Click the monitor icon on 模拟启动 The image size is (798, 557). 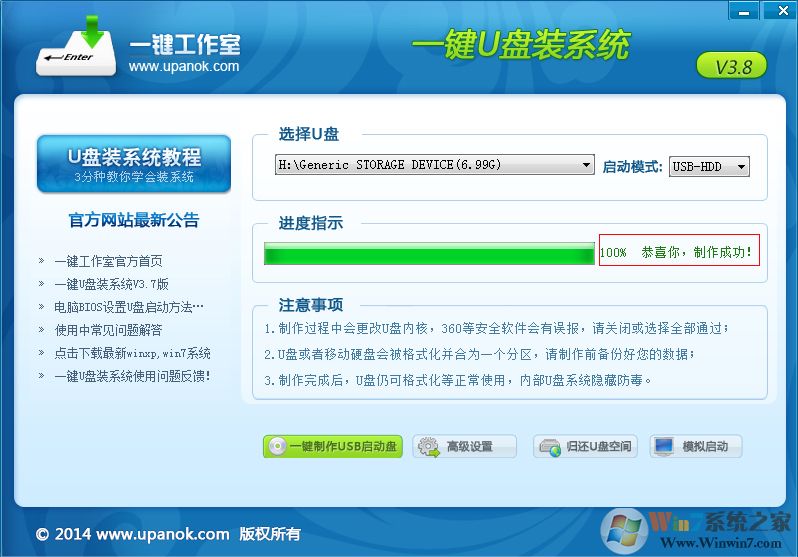[664, 447]
